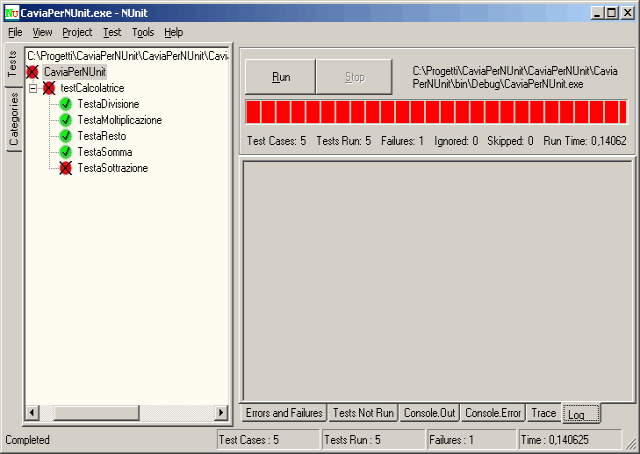Click the executable path next to Stop button
Screen dimensions: 640x454
coord(515,78)
